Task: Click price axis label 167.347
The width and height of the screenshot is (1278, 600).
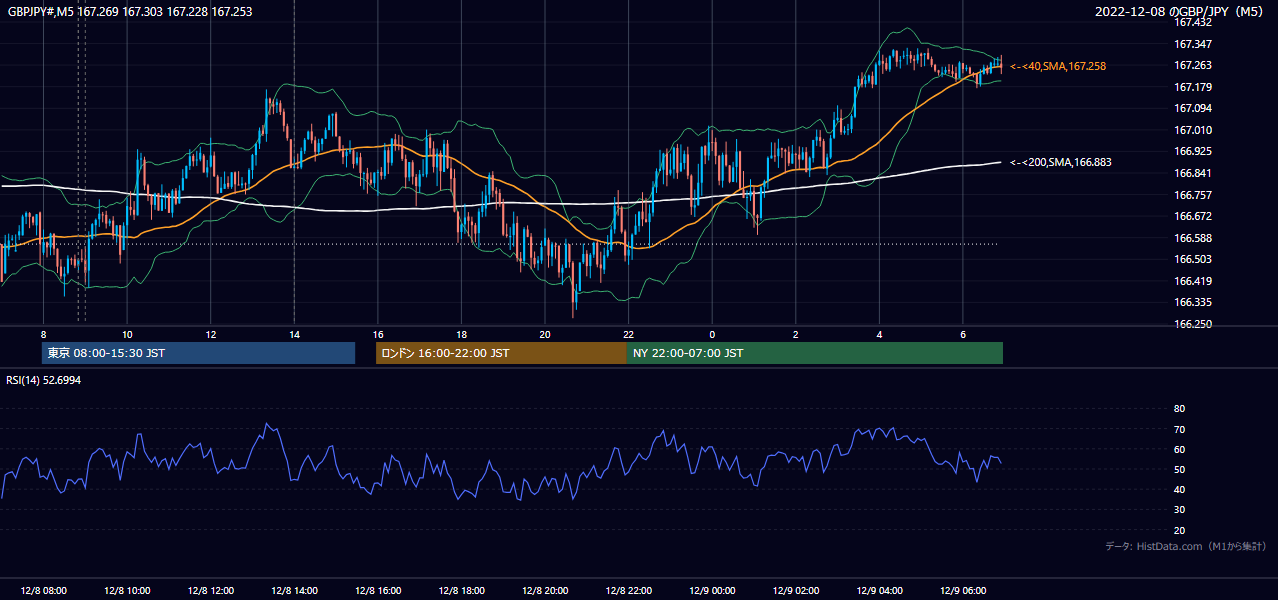Action: coord(1193,44)
